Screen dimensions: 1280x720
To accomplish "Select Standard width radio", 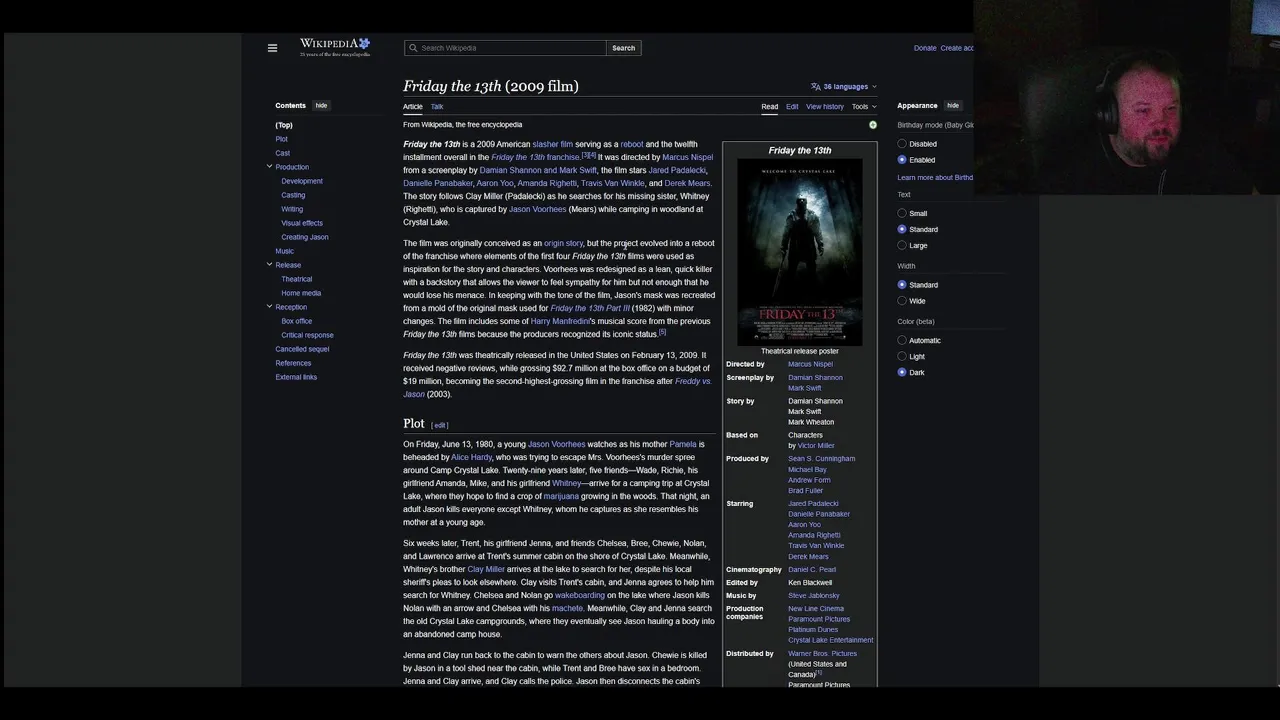I will tap(902, 285).
